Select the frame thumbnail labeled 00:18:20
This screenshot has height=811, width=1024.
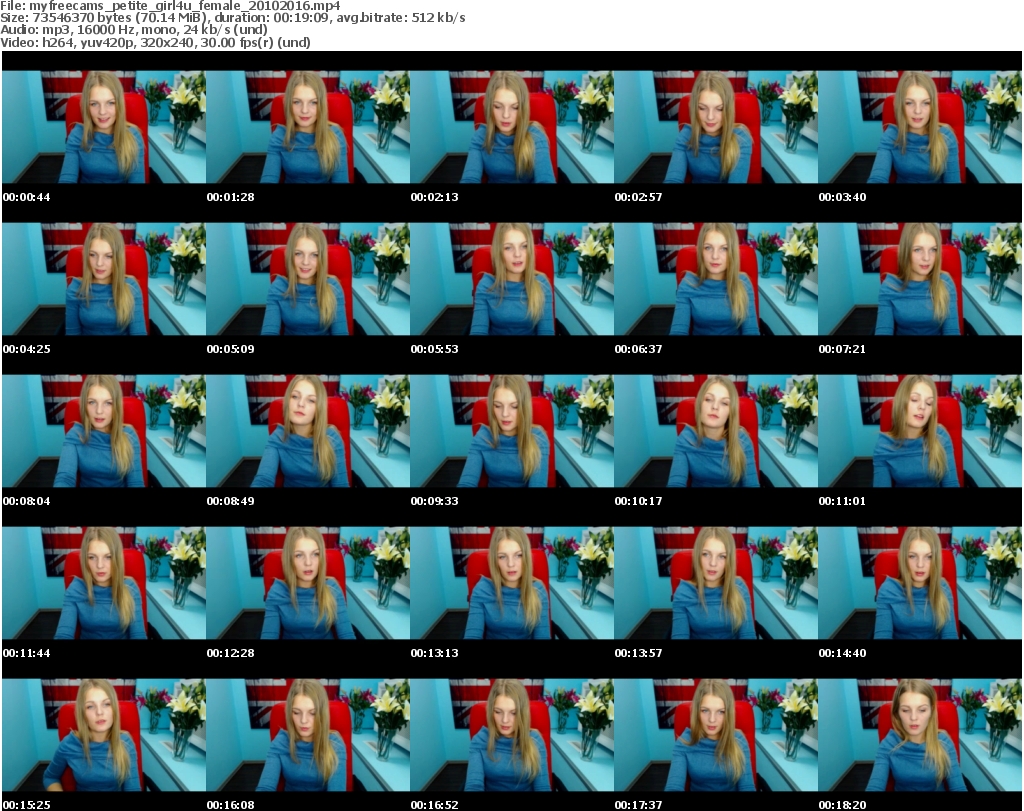[x=920, y=735]
